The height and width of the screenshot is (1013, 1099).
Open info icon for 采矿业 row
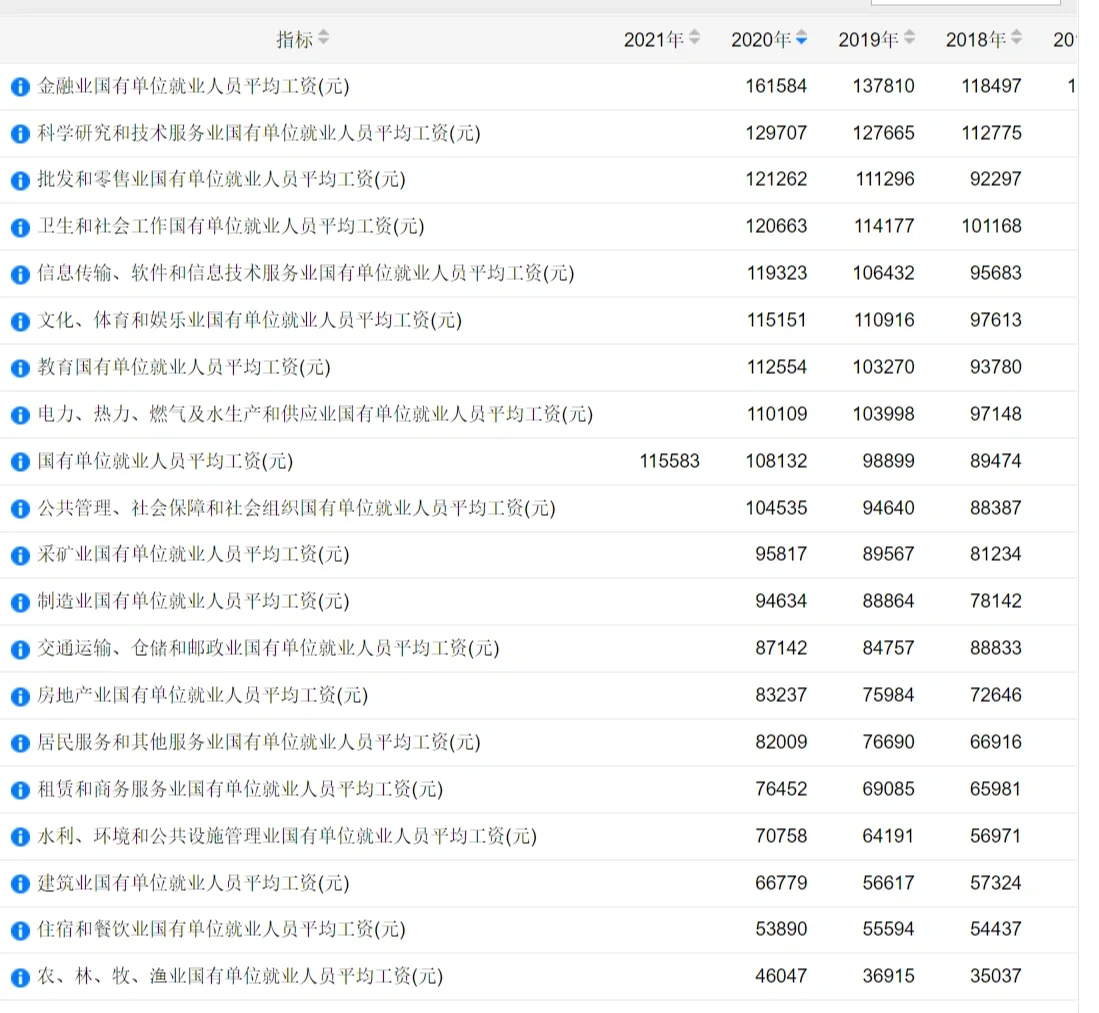(x=20, y=555)
